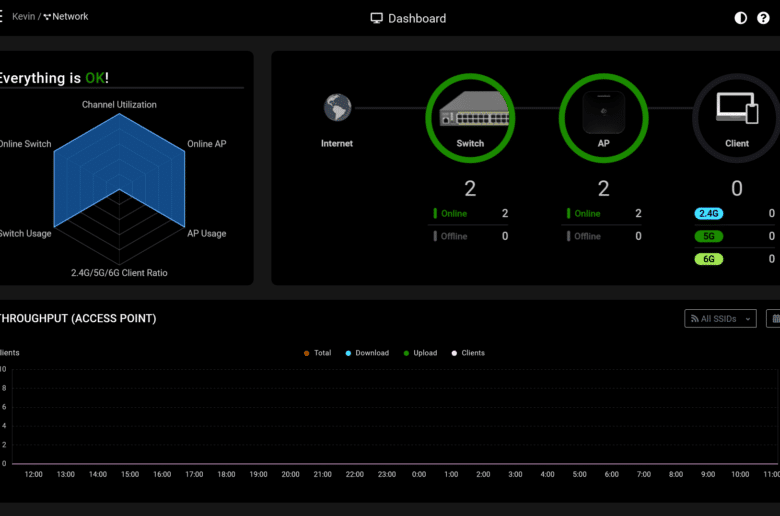
Task: Toggle the Clients legend series
Action: point(468,353)
